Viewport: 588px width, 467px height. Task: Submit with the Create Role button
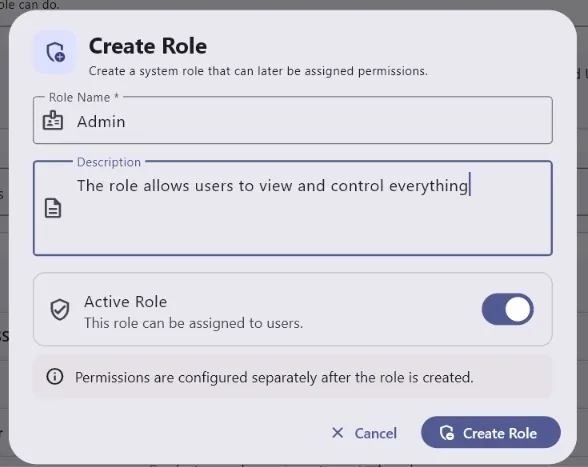coord(491,432)
